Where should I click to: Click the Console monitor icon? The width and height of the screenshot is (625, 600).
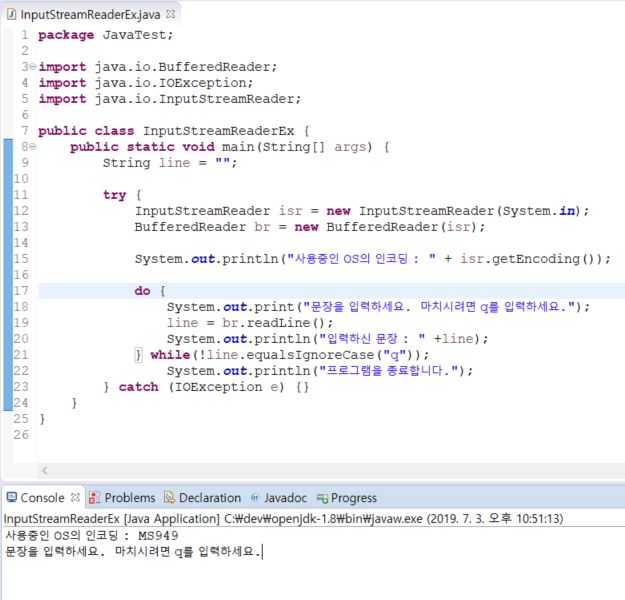click(12, 497)
